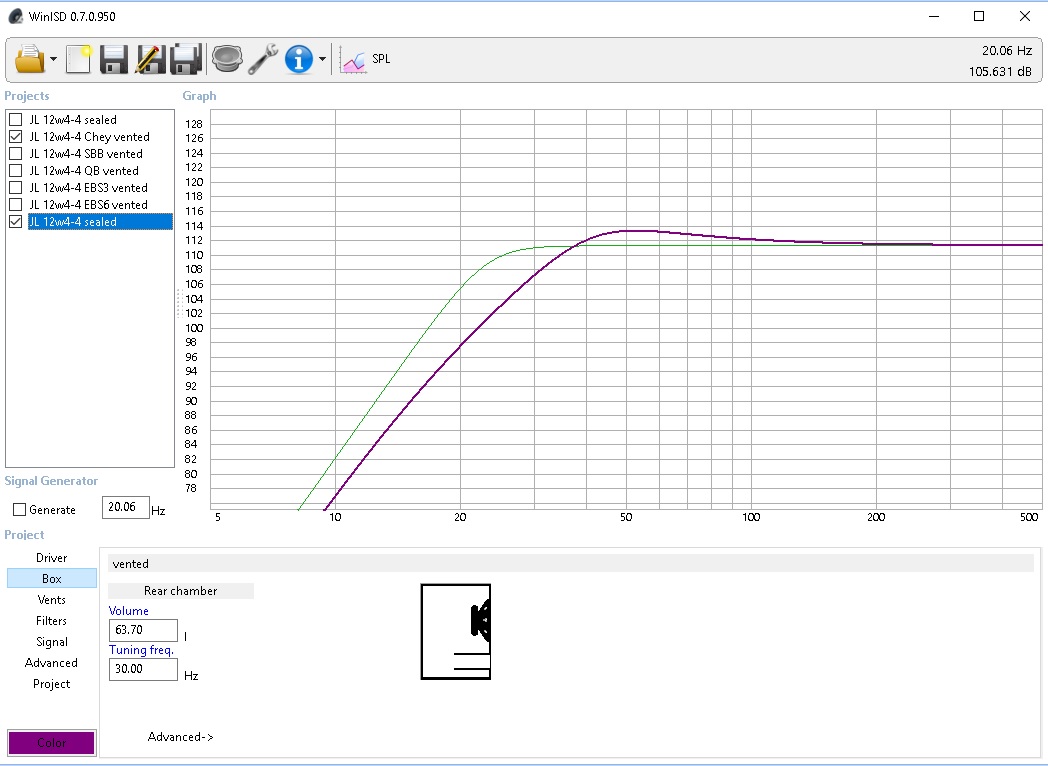Switch to the Filters tab

pos(51,621)
